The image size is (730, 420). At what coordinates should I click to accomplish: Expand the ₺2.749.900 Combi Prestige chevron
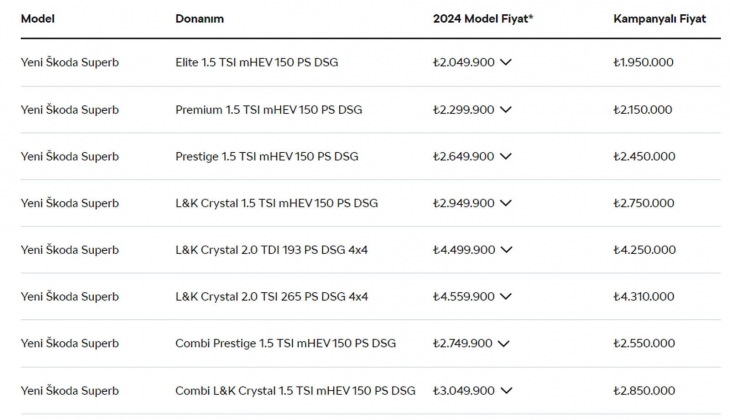(x=503, y=343)
